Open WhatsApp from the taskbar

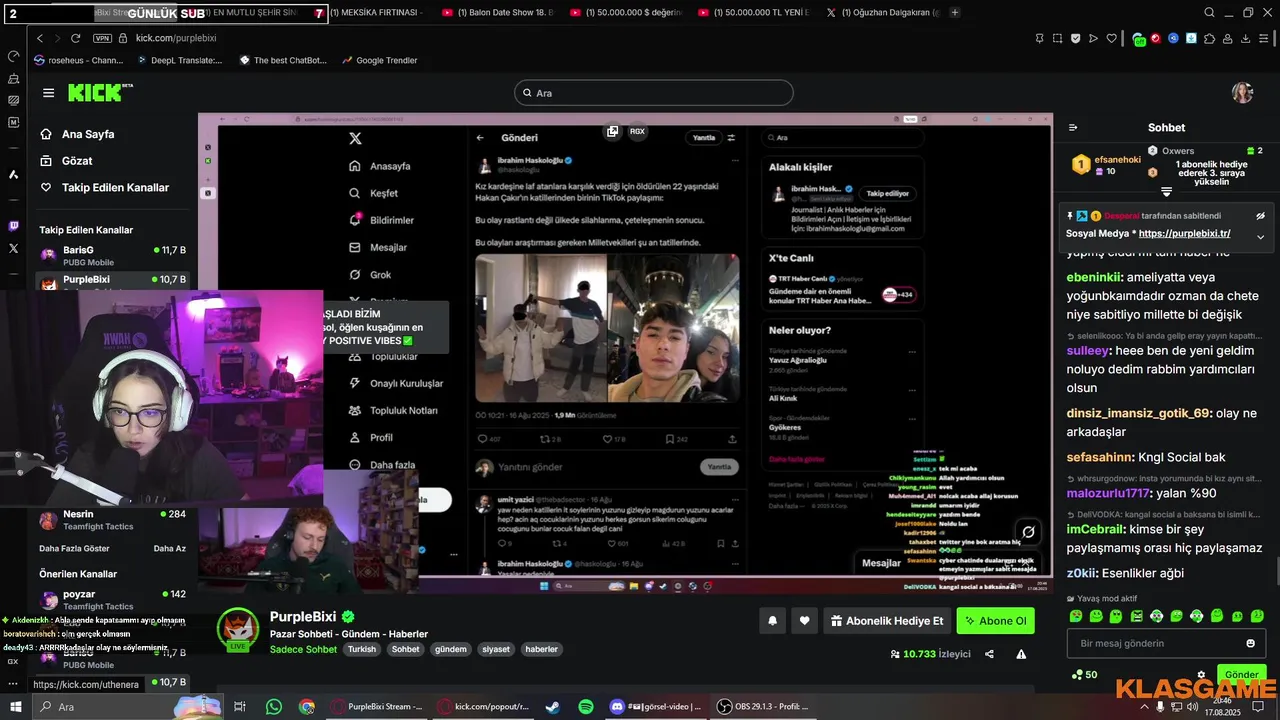(x=274, y=707)
